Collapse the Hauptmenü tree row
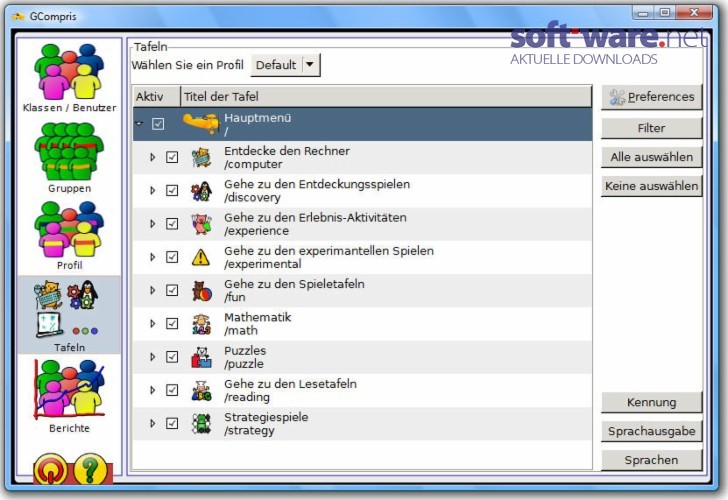This screenshot has height=500, width=728. 139,124
